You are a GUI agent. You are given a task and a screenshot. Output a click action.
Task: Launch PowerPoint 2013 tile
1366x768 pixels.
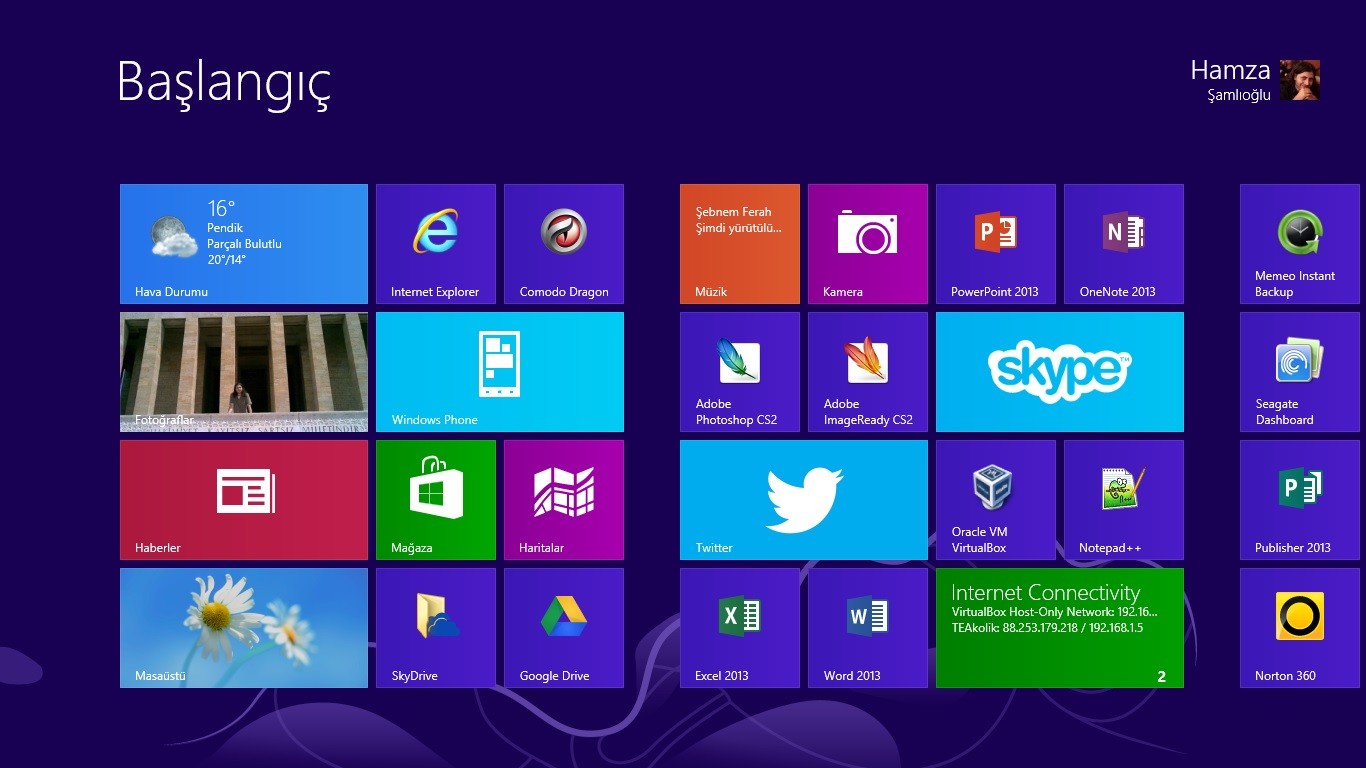coord(996,244)
